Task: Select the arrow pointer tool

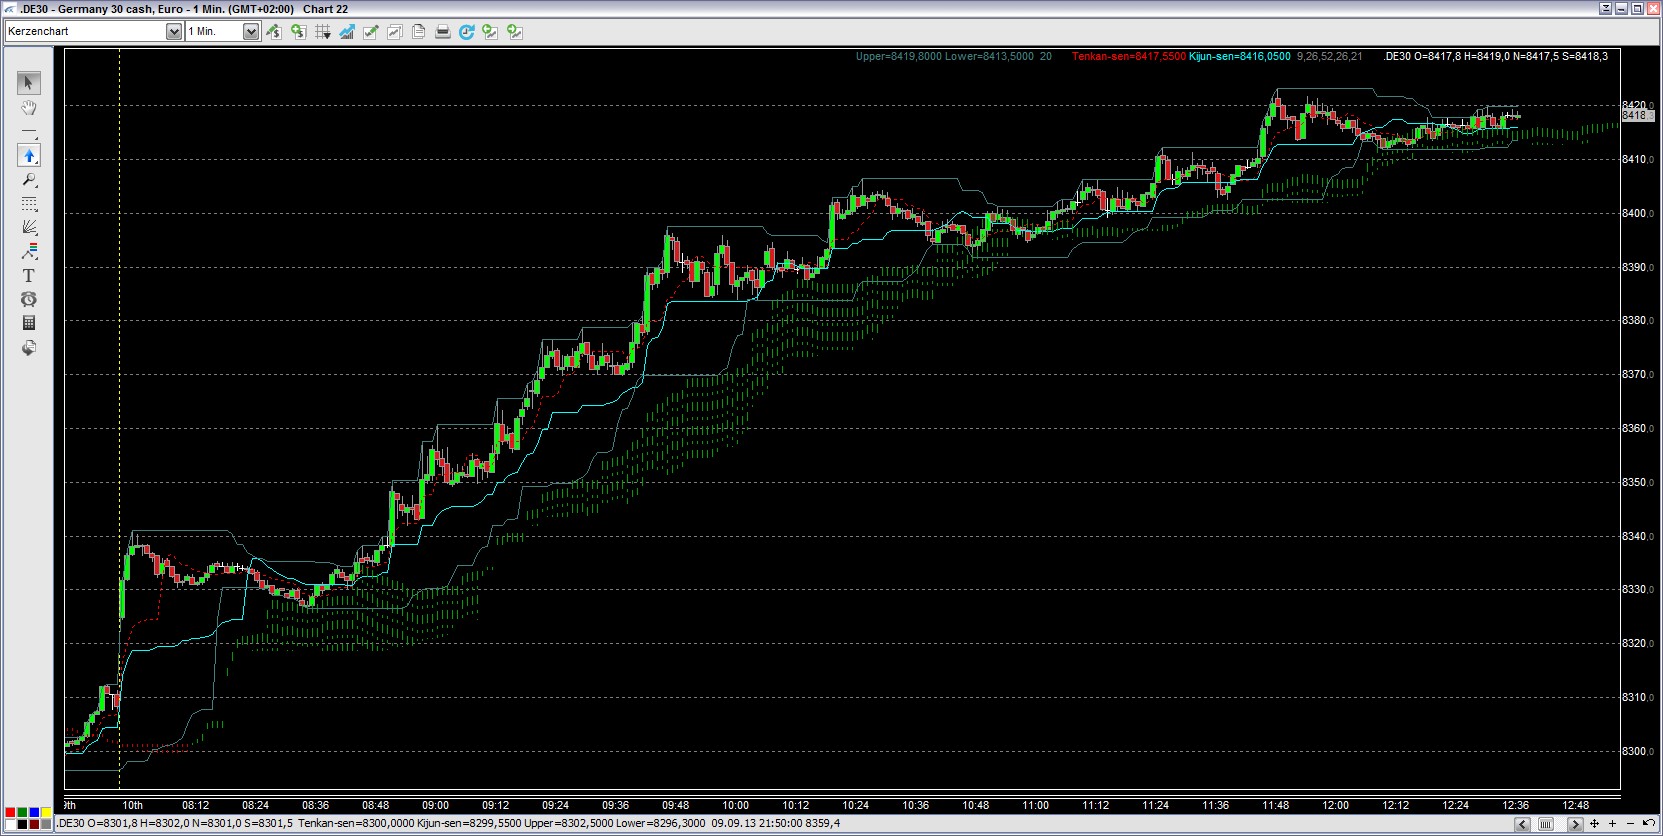Action: (x=29, y=83)
